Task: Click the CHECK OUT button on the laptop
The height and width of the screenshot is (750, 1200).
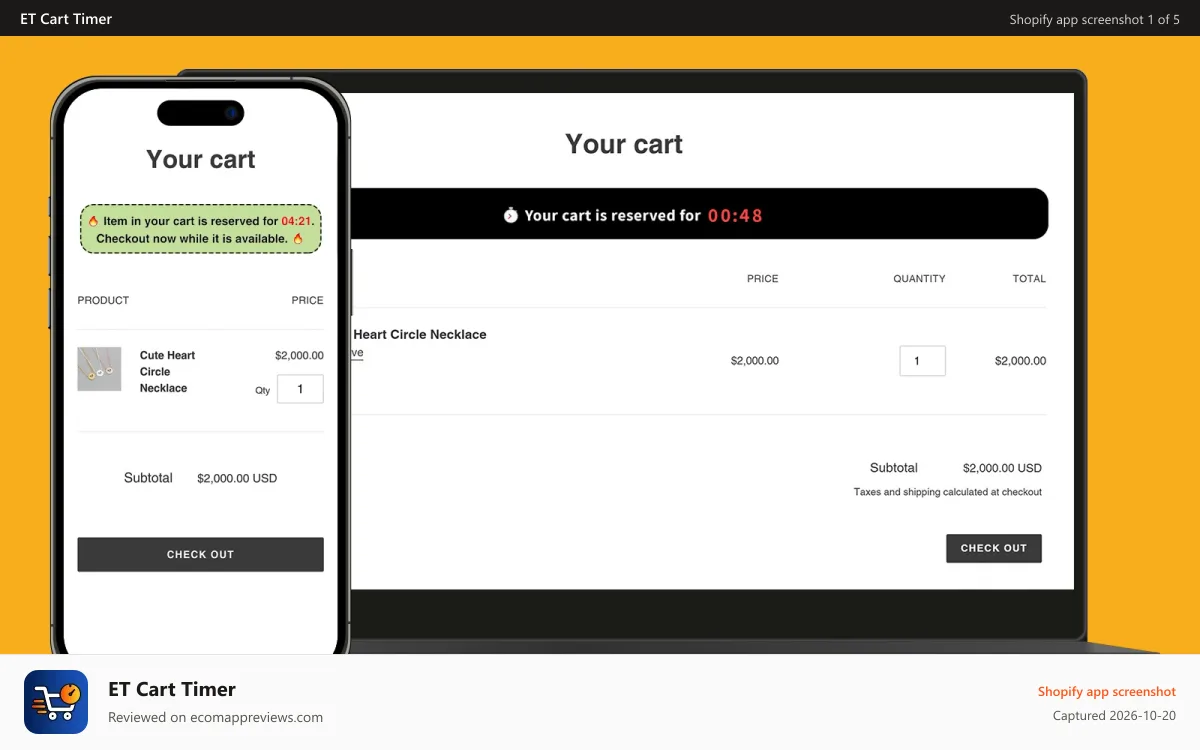Action: tap(994, 548)
